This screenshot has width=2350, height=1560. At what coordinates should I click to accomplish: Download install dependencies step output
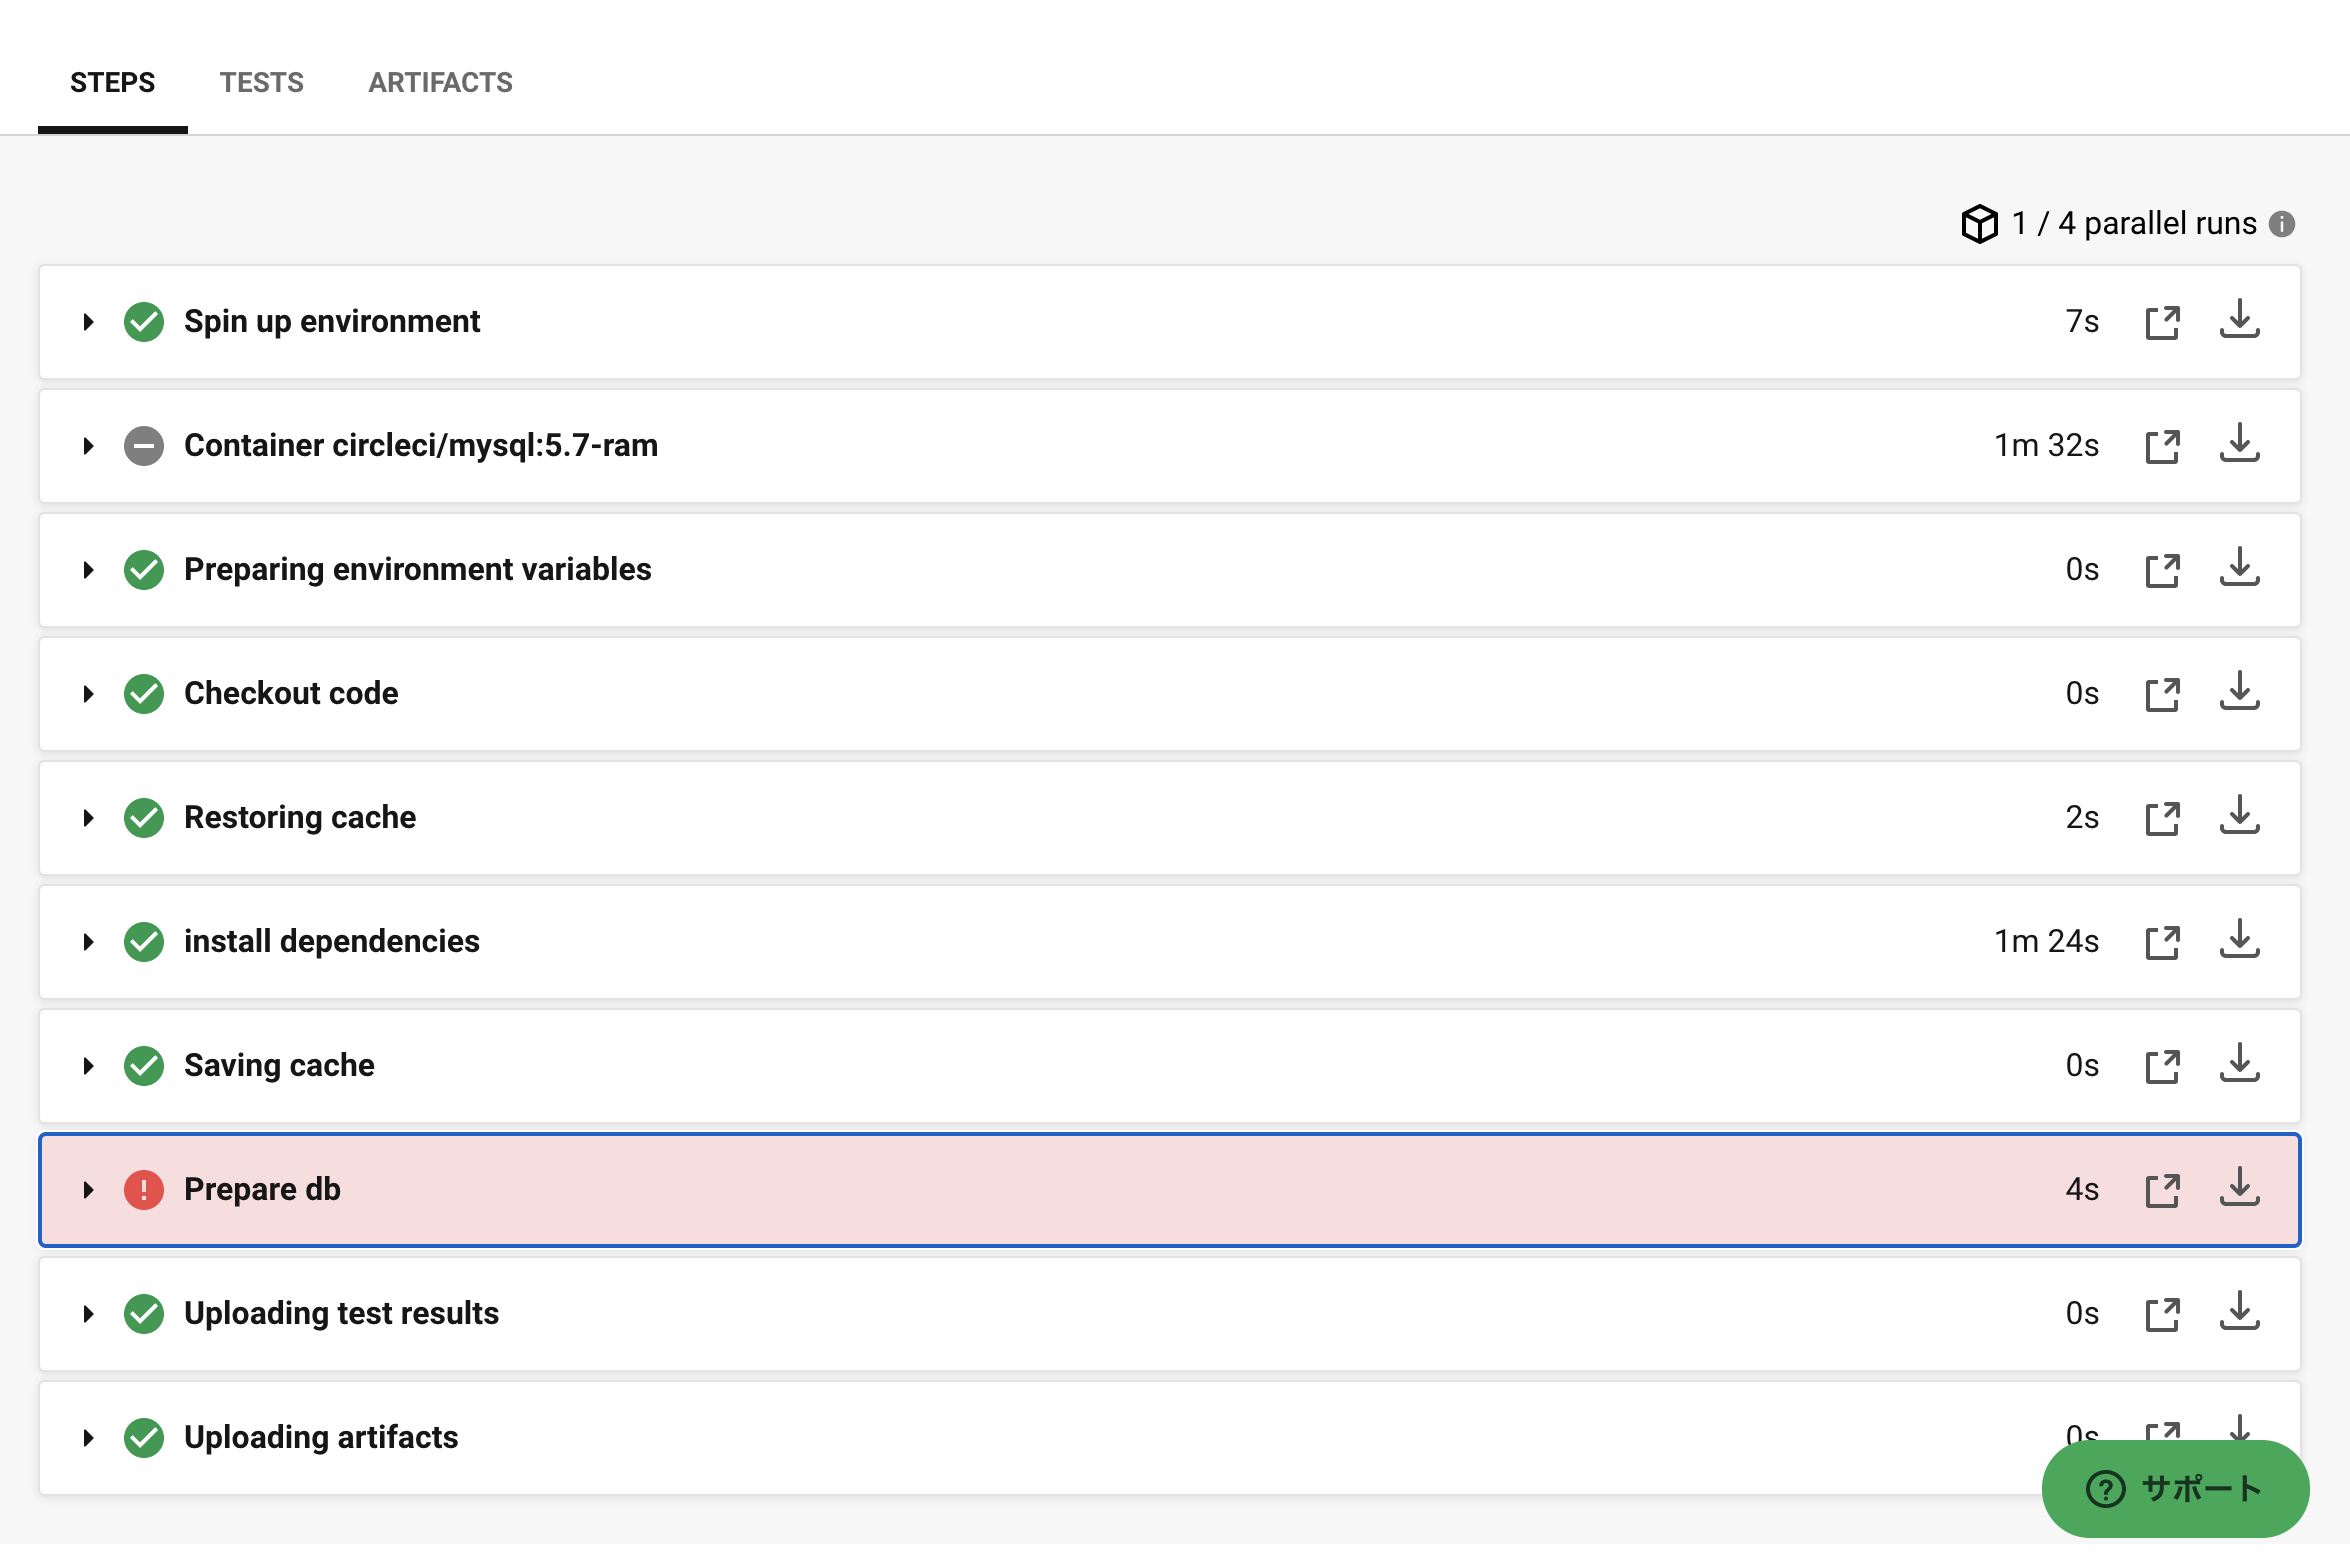point(2239,941)
